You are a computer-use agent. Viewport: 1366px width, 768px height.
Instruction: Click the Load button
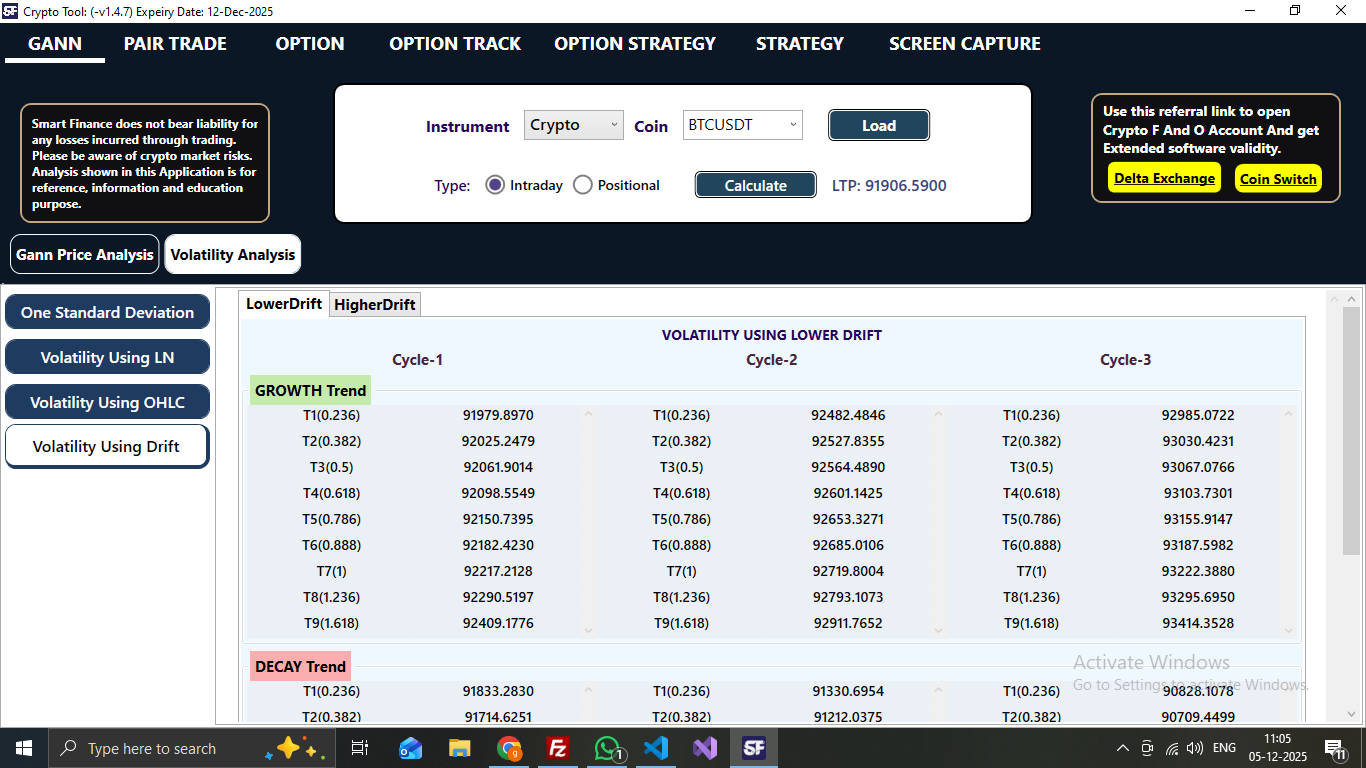click(878, 125)
